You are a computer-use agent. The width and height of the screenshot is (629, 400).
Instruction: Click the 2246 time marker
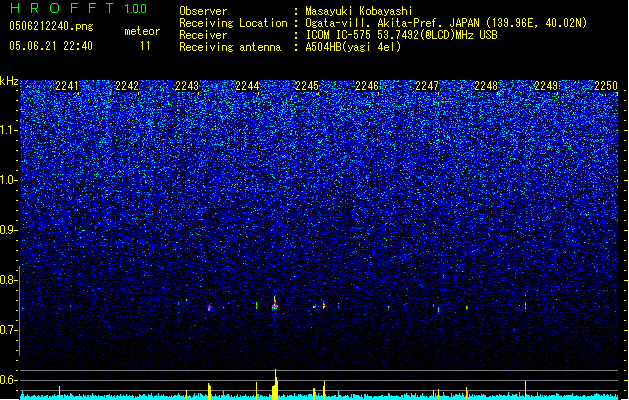(367, 86)
